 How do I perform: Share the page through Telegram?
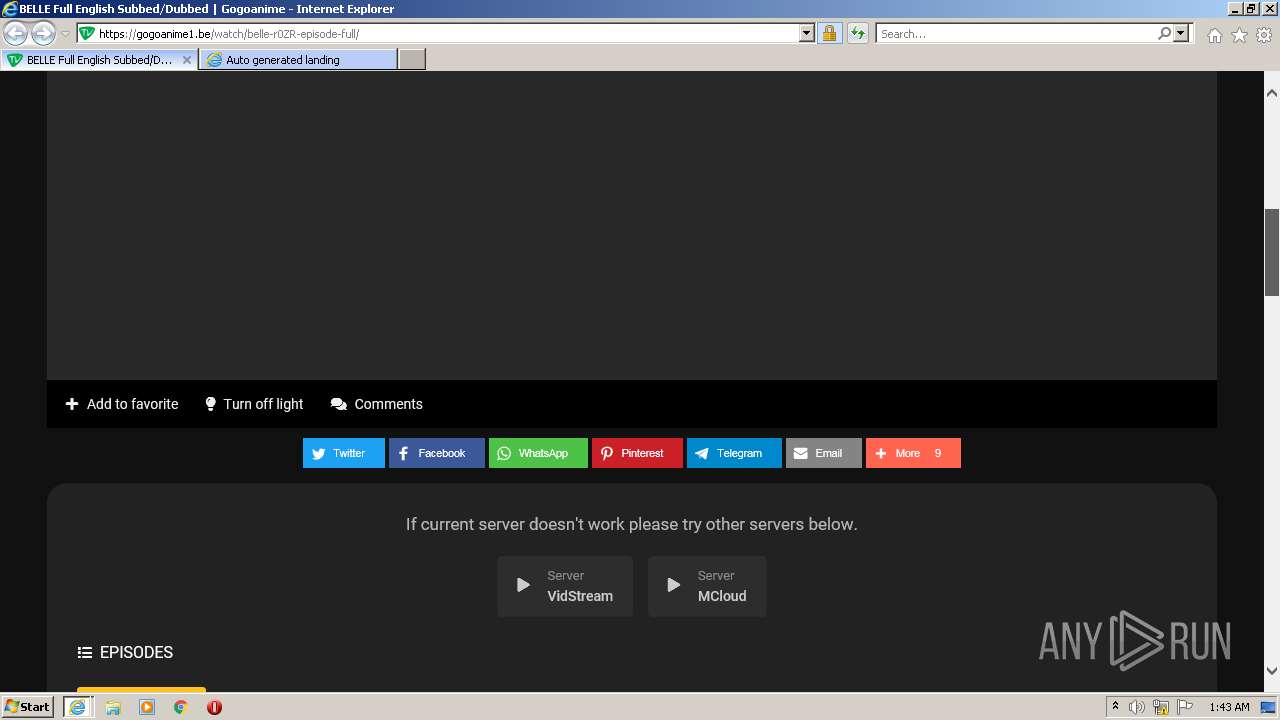tap(734, 453)
